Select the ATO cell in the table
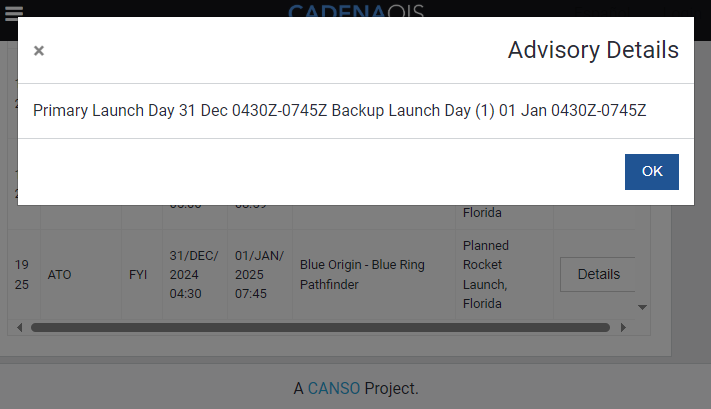711x409 pixels. tap(60, 274)
